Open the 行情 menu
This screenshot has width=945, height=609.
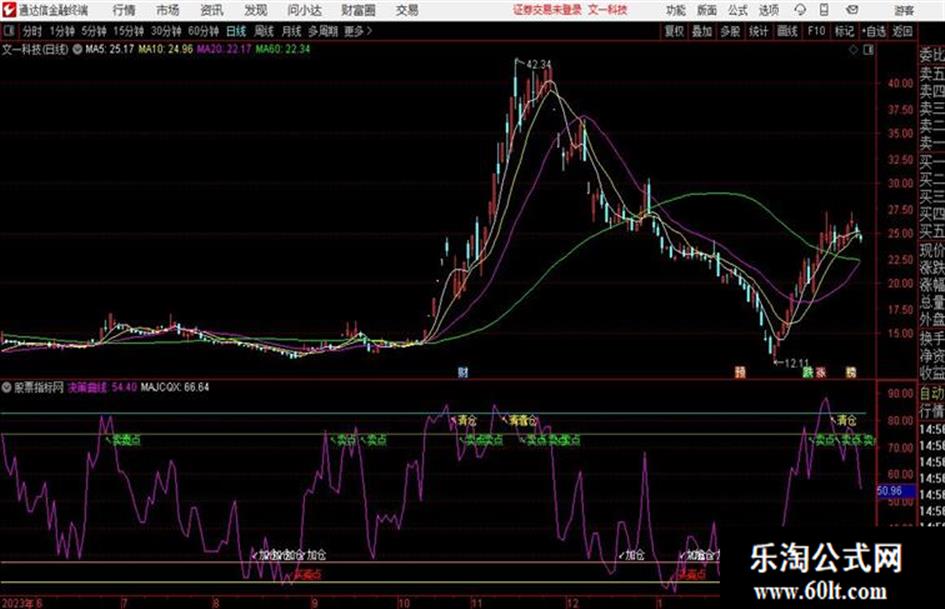click(124, 10)
